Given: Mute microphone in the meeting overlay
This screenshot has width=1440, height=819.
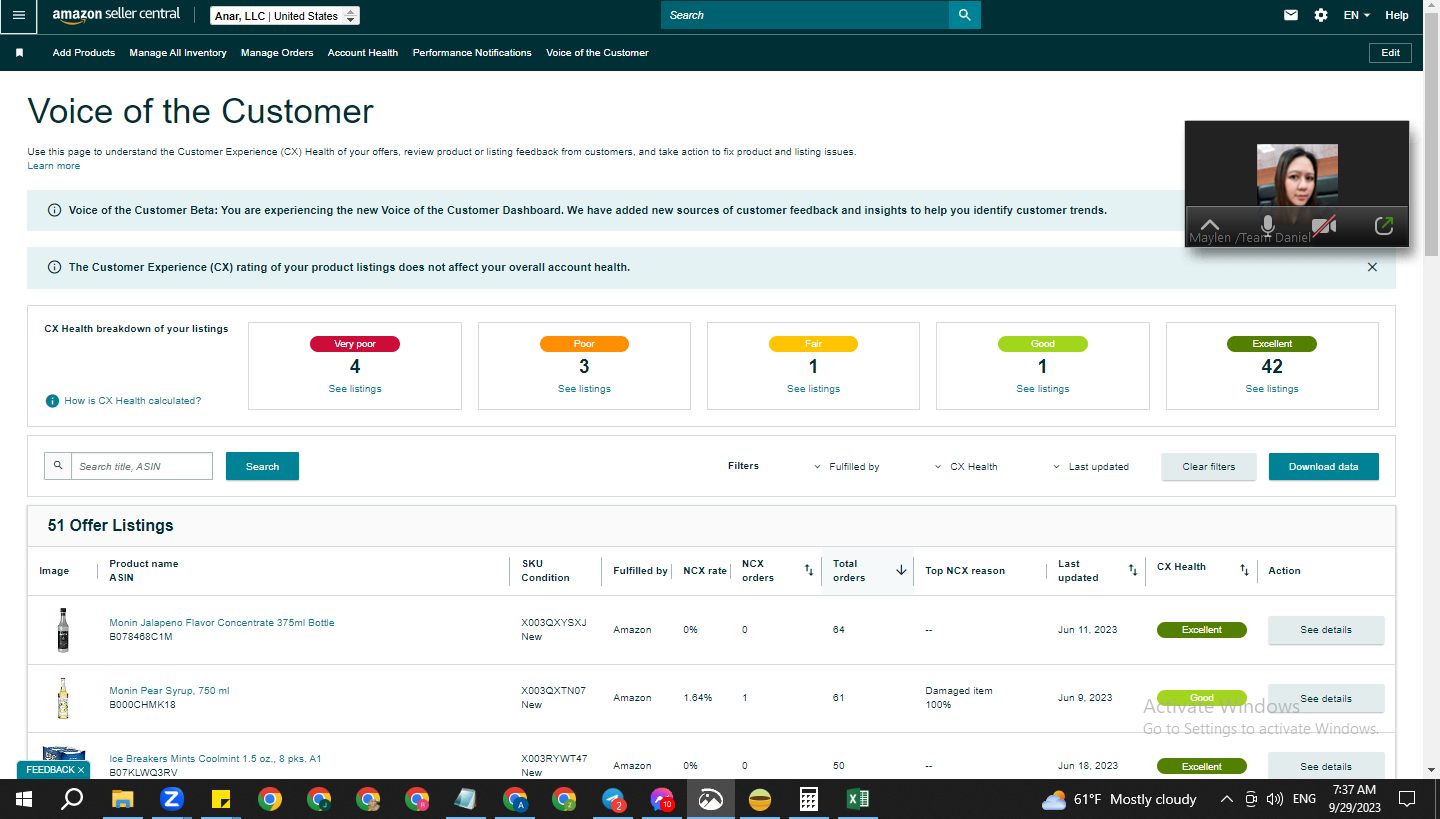Looking at the screenshot, I should [1267, 226].
